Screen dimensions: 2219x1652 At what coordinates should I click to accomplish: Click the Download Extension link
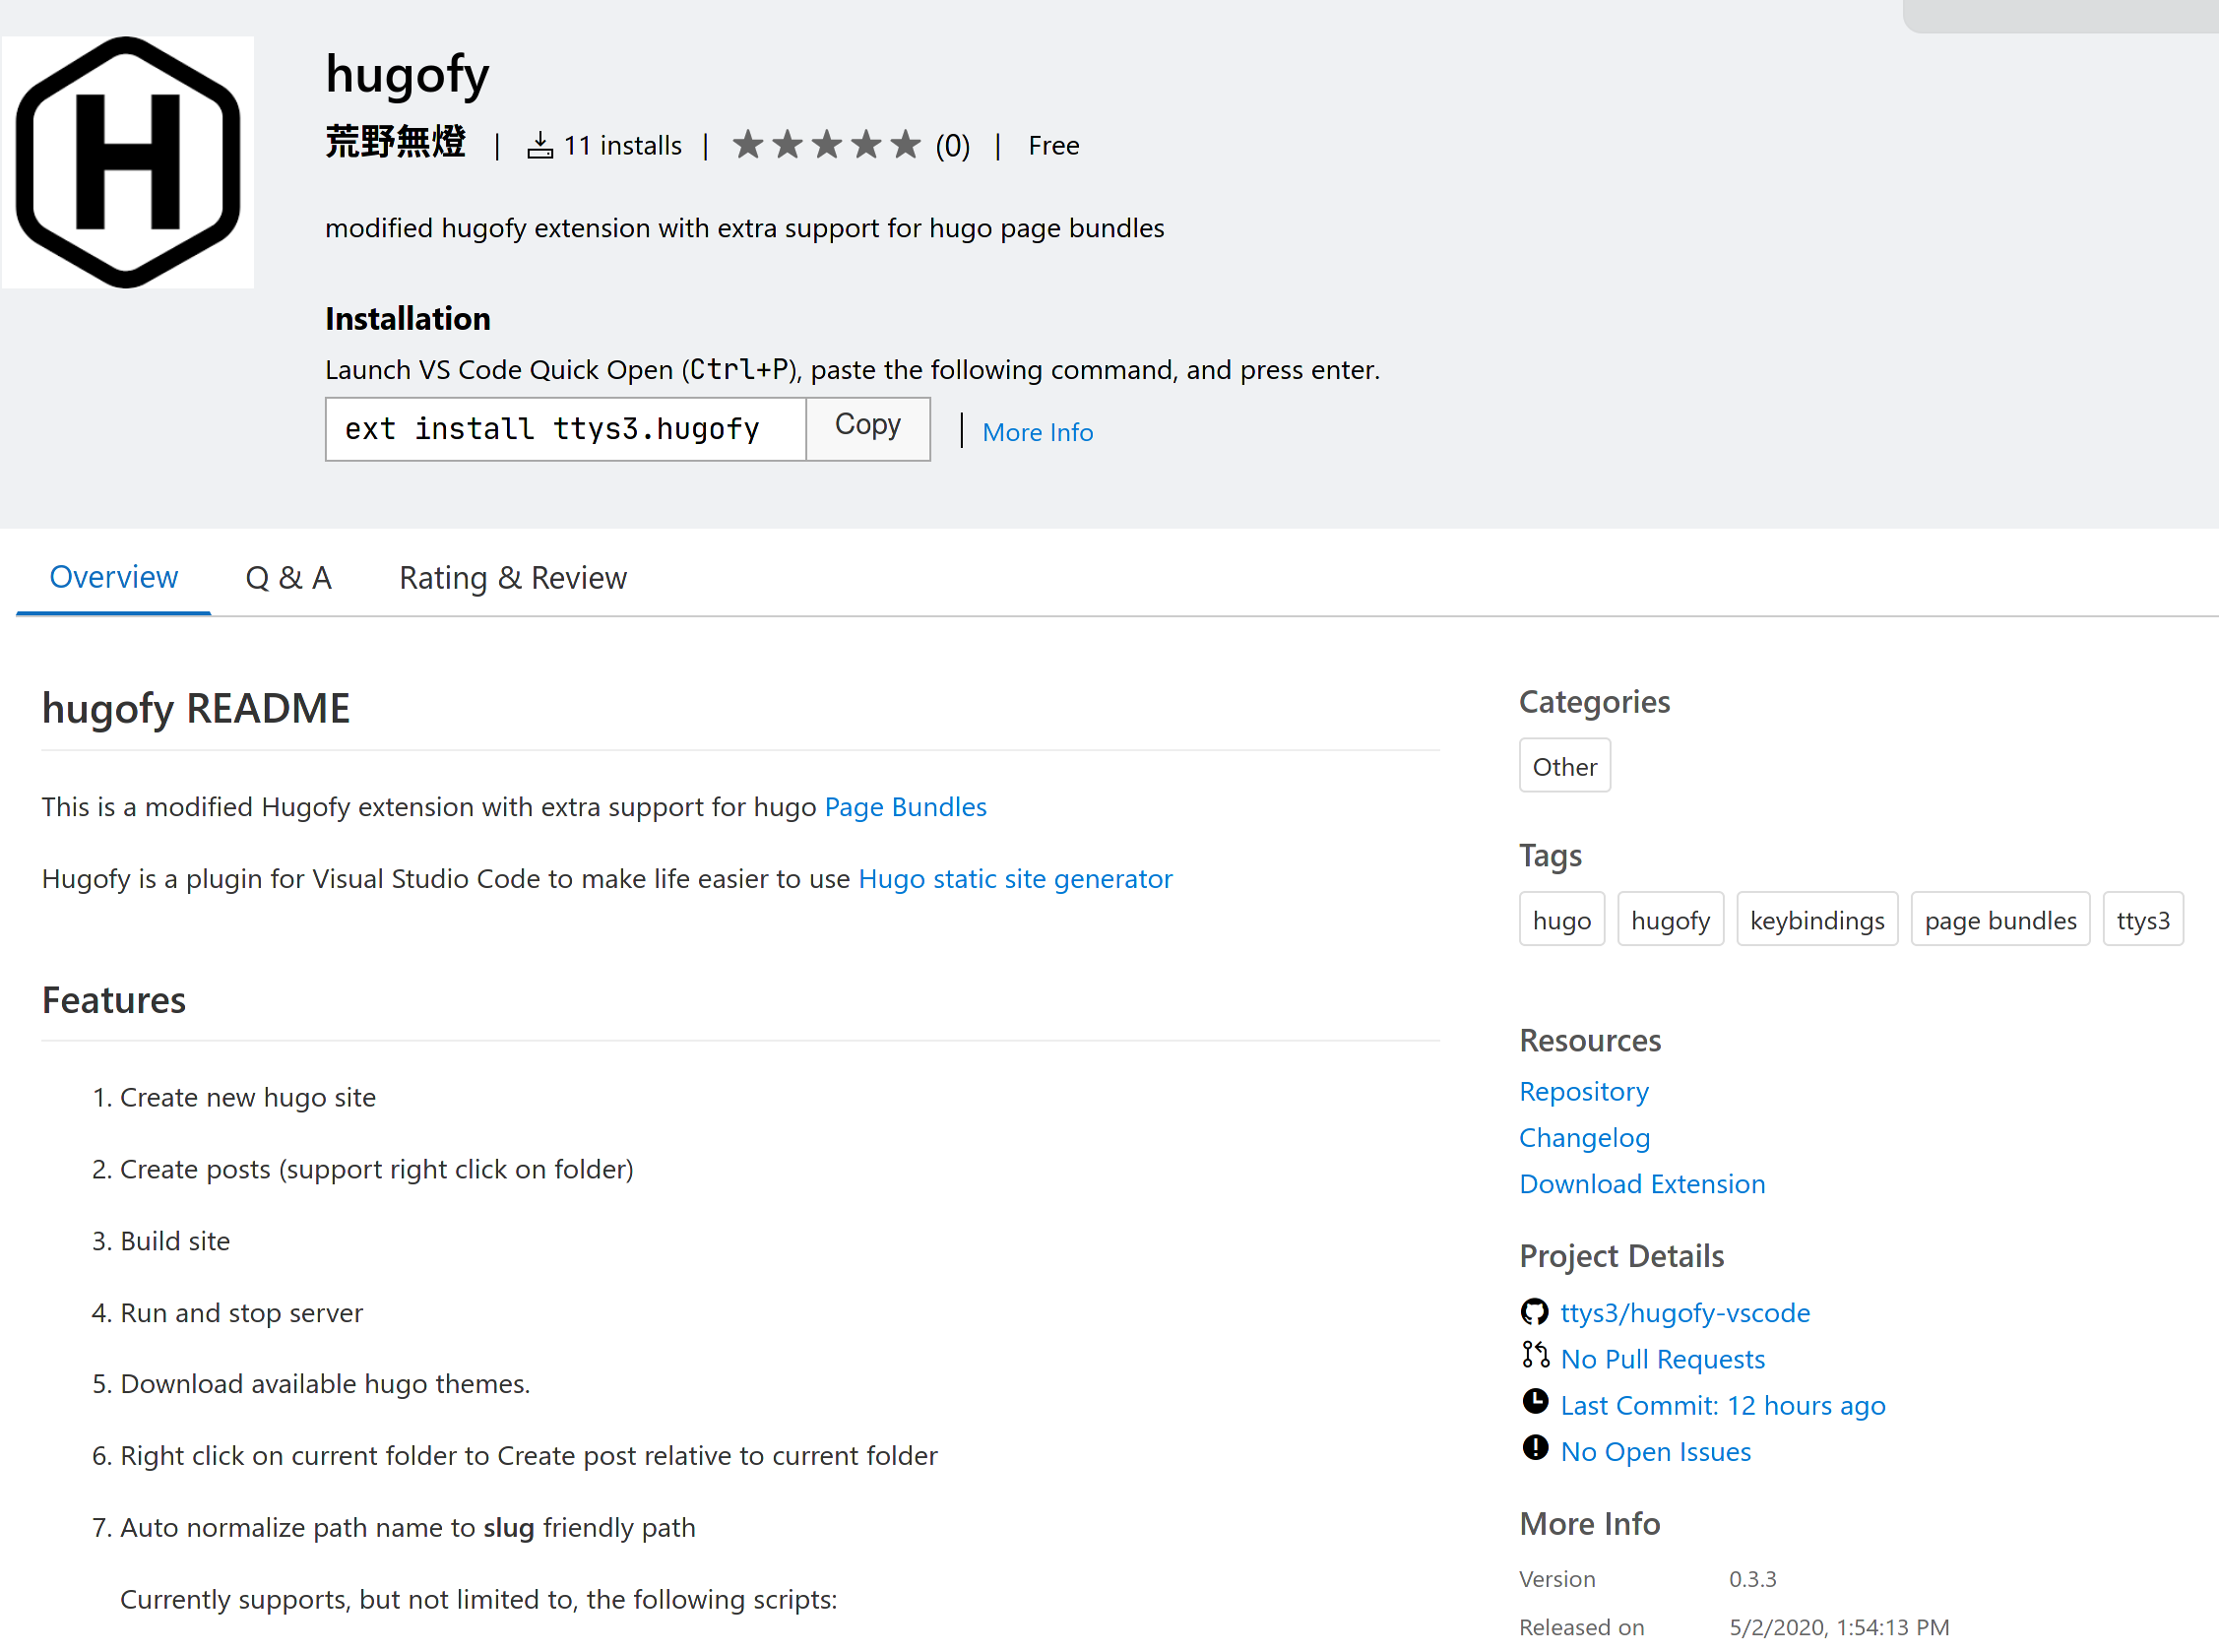coord(1642,1183)
